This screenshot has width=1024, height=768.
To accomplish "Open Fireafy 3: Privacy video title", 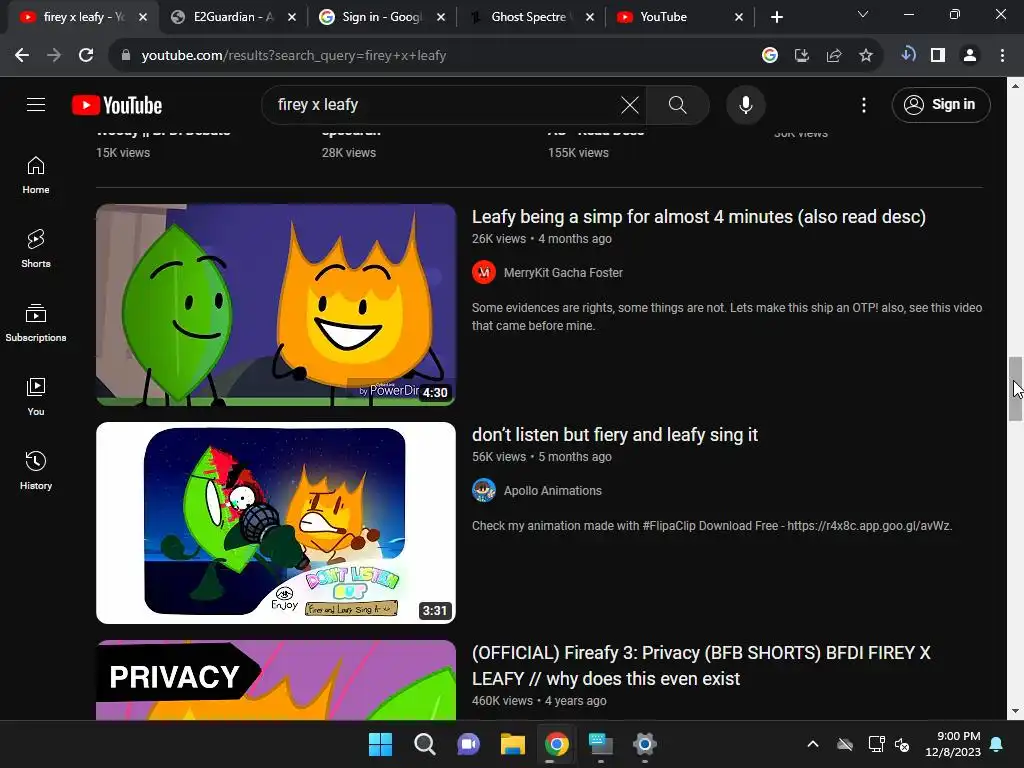I will [701, 665].
